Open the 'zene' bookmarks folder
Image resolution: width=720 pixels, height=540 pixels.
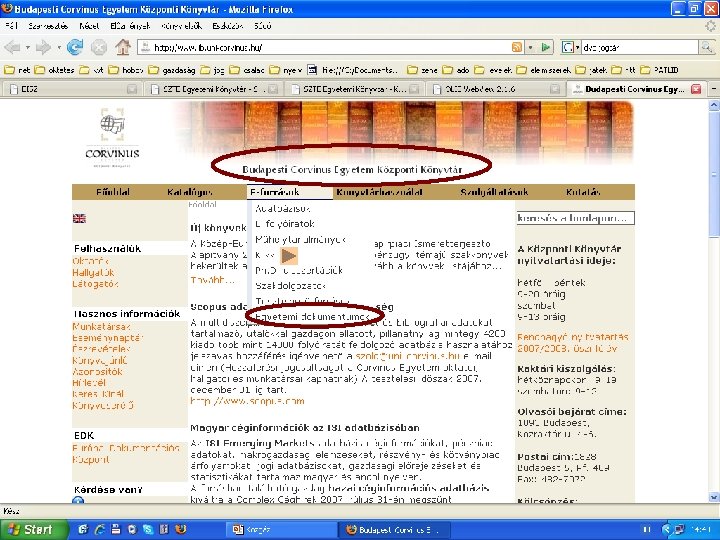coord(422,70)
